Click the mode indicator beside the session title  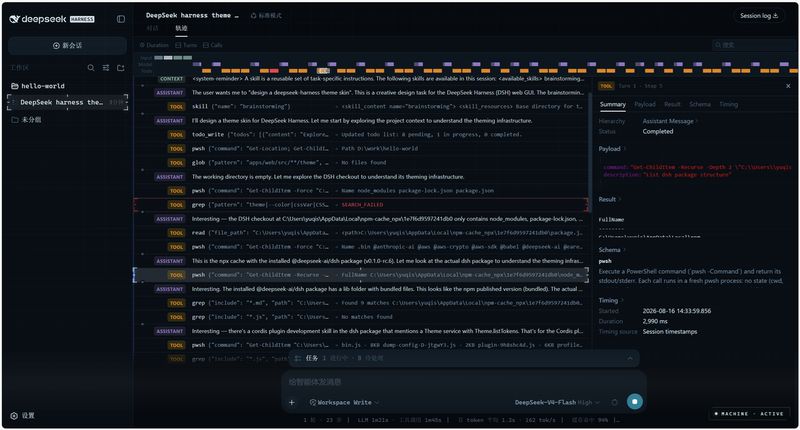click(x=266, y=15)
